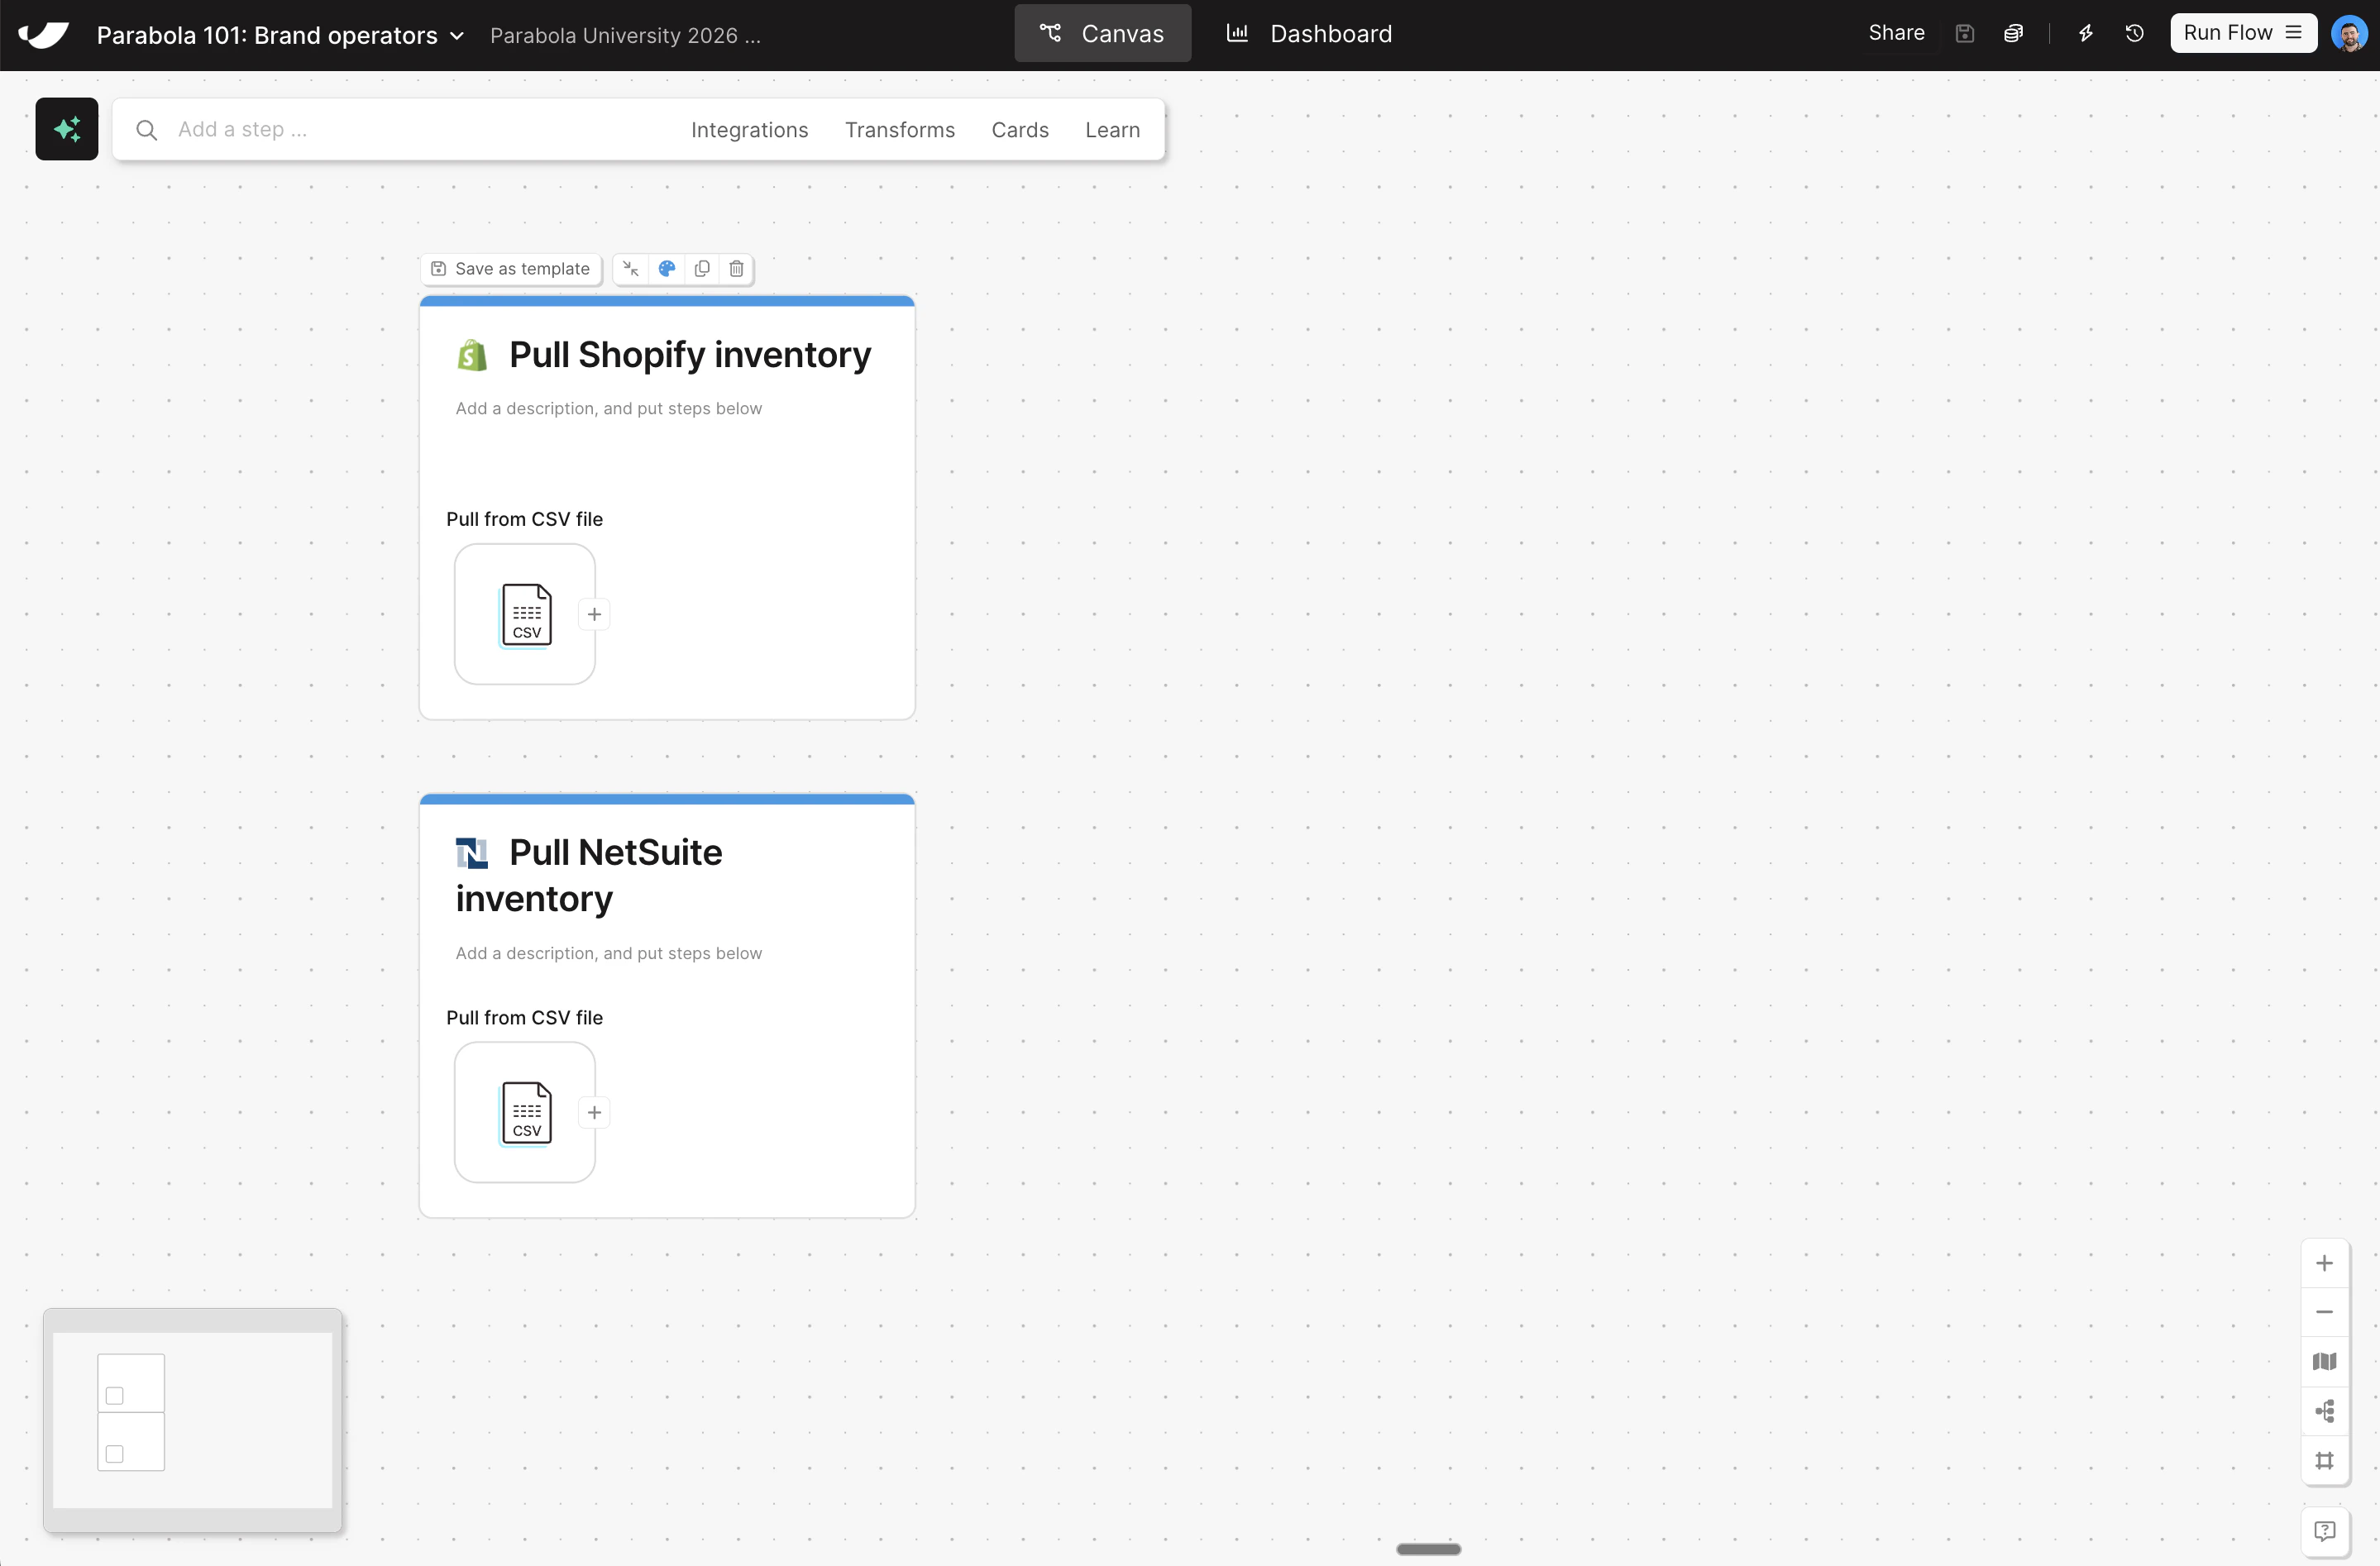Zoom in on the canvas
The height and width of the screenshot is (1566, 2380).
2324,1263
